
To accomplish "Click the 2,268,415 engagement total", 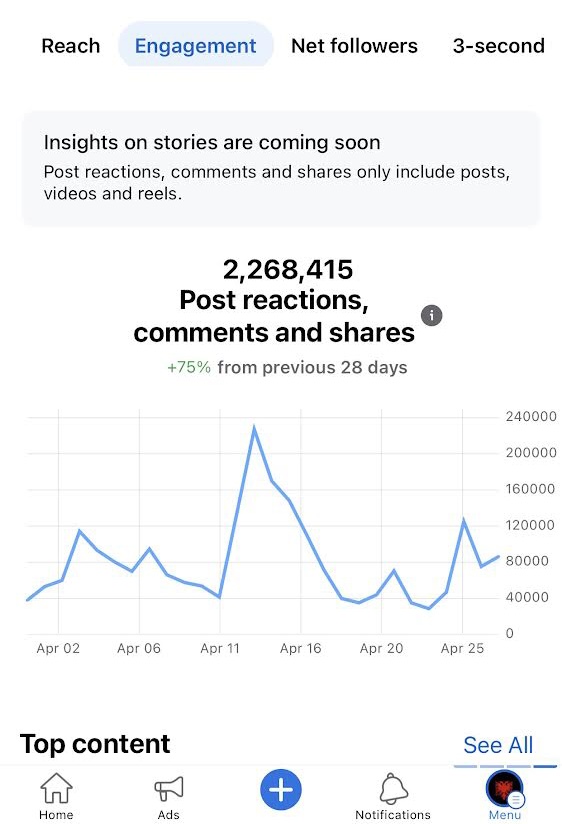I will pos(288,270).
